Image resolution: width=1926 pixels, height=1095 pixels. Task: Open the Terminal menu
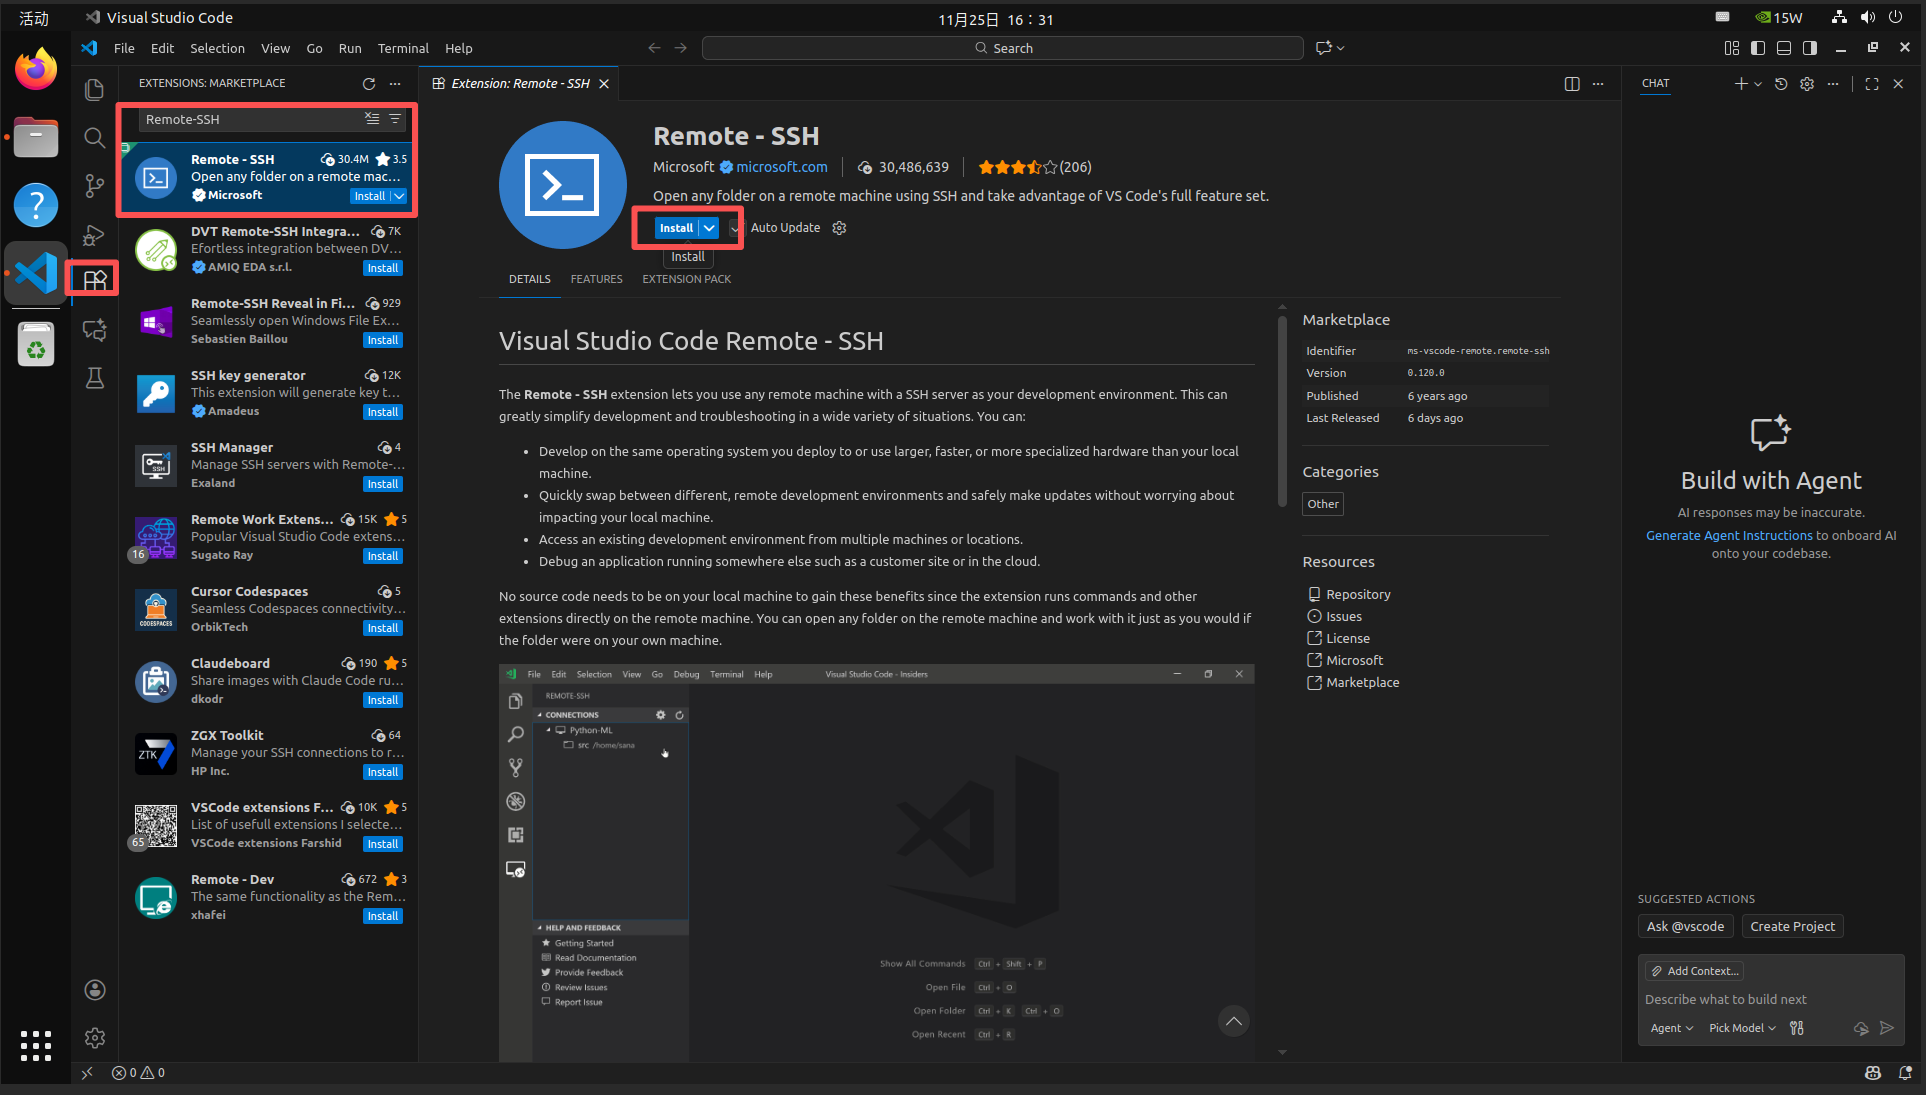click(403, 48)
